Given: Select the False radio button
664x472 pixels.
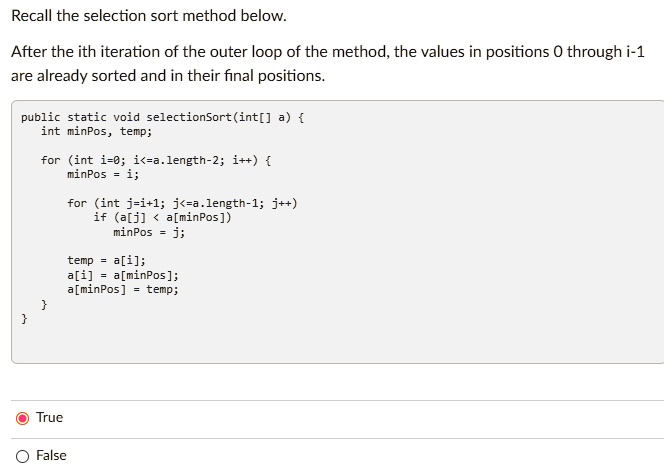Looking at the screenshot, I should [x=22, y=456].
